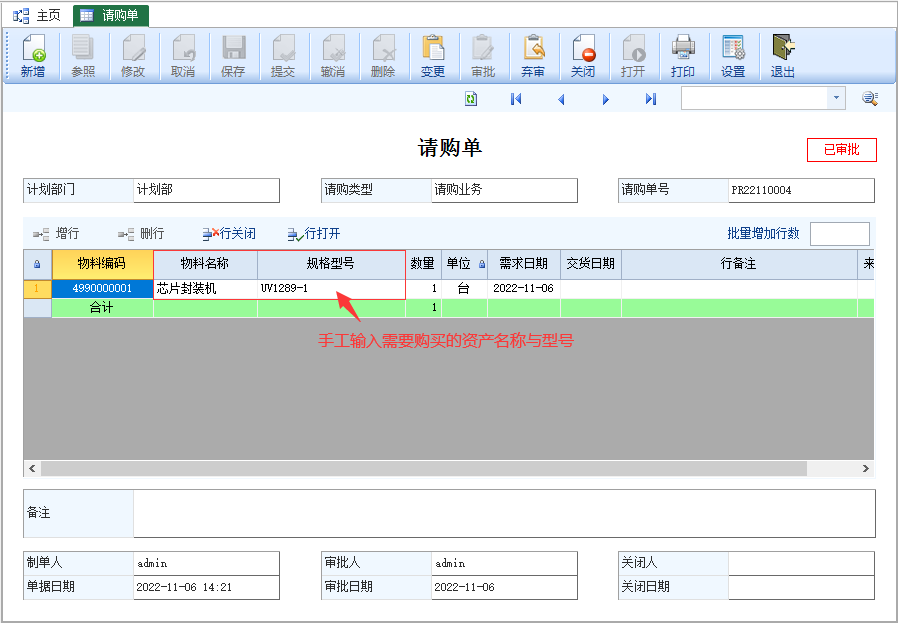Click the 交货日期 column header
This screenshot has width=898, height=623.
tap(590, 264)
